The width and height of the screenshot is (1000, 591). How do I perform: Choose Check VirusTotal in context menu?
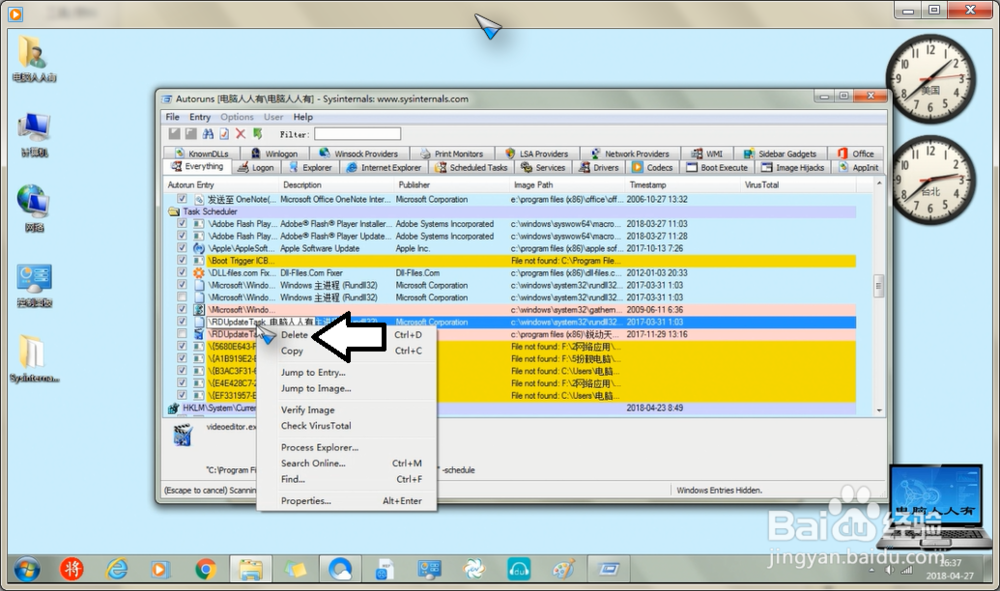pos(316,426)
